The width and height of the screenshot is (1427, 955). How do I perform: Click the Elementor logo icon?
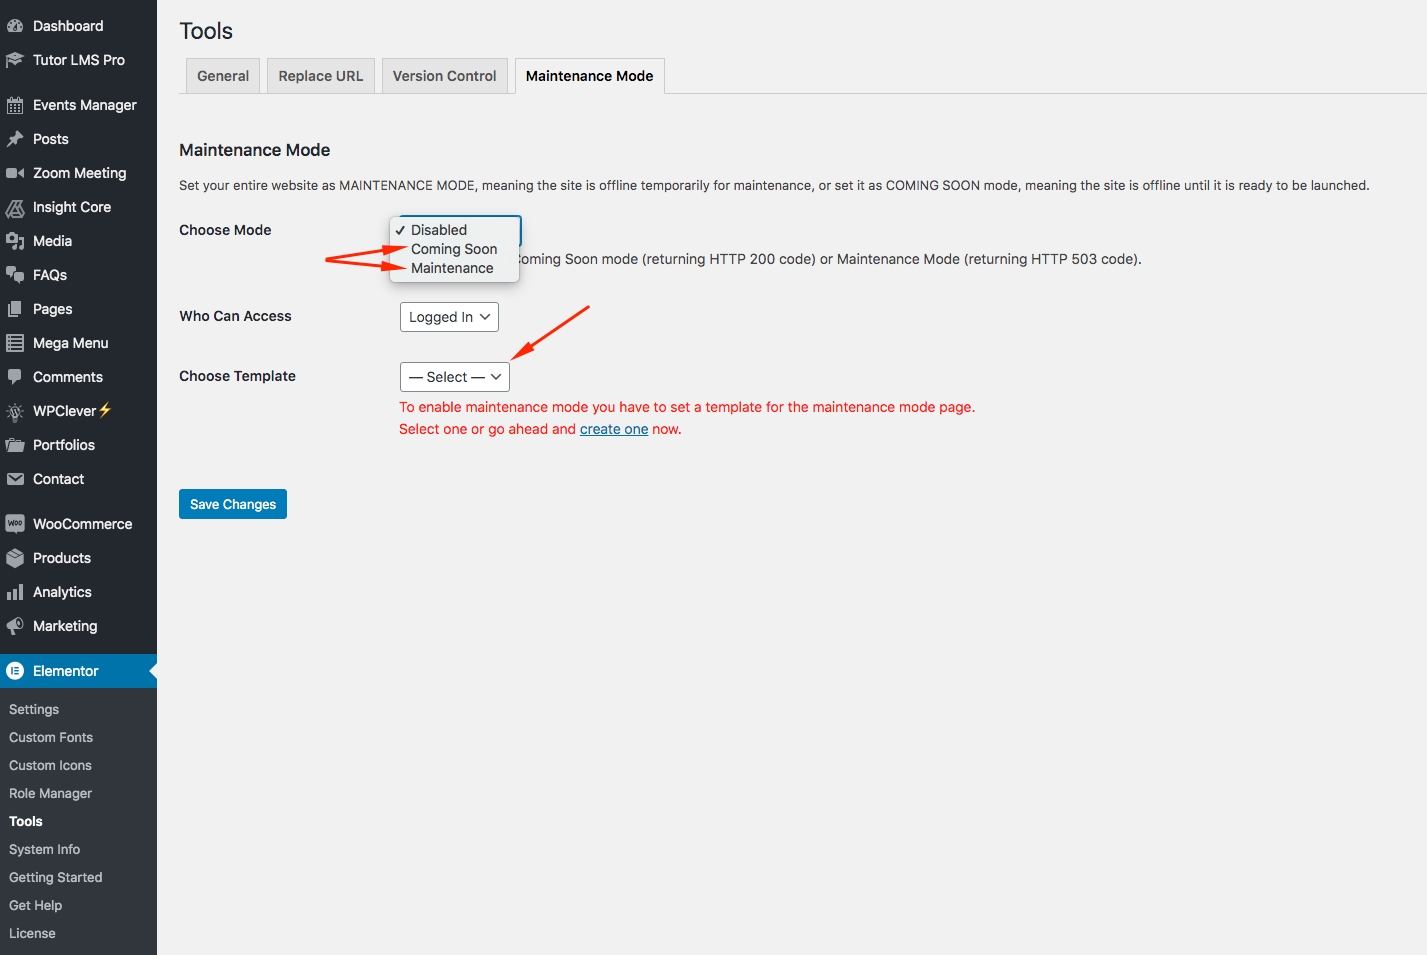point(15,671)
